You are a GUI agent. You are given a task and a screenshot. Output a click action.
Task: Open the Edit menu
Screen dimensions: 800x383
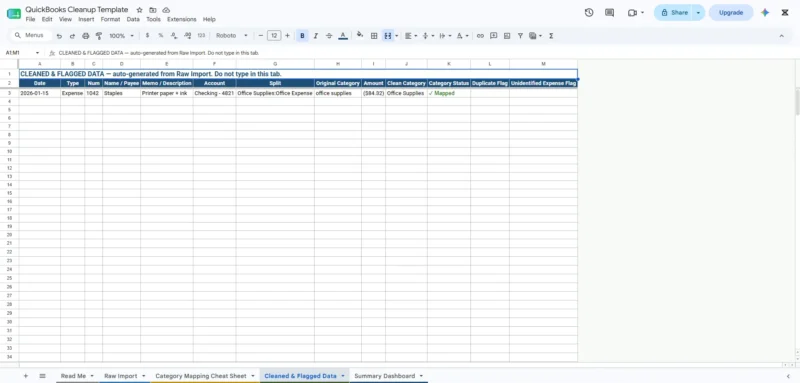click(x=47, y=19)
